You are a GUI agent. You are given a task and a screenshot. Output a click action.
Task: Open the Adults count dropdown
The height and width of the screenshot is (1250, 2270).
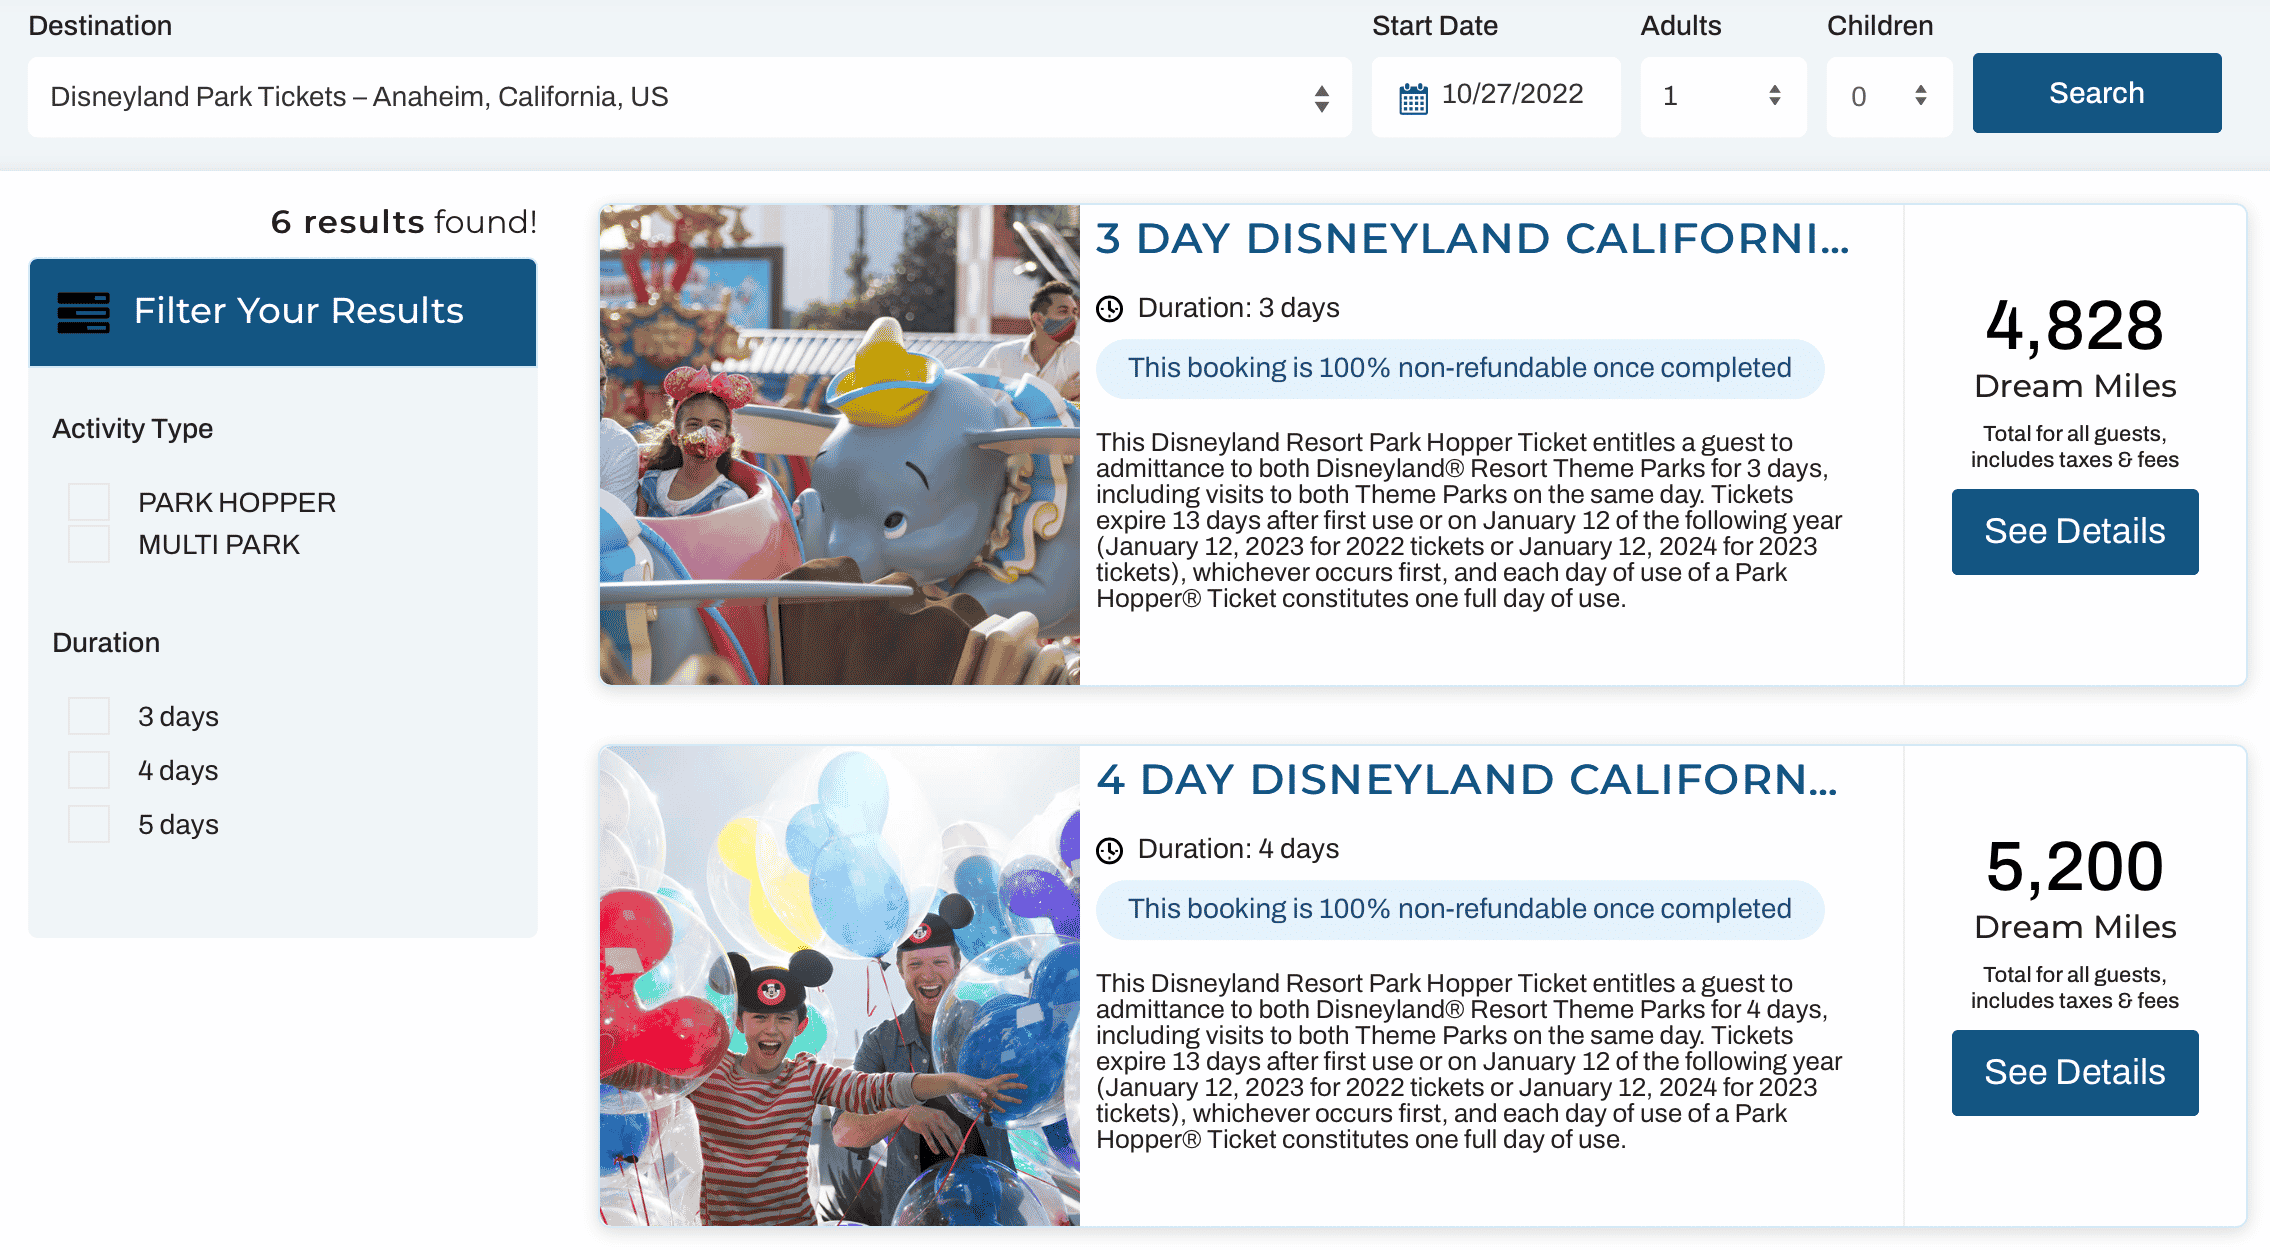(x=1722, y=97)
